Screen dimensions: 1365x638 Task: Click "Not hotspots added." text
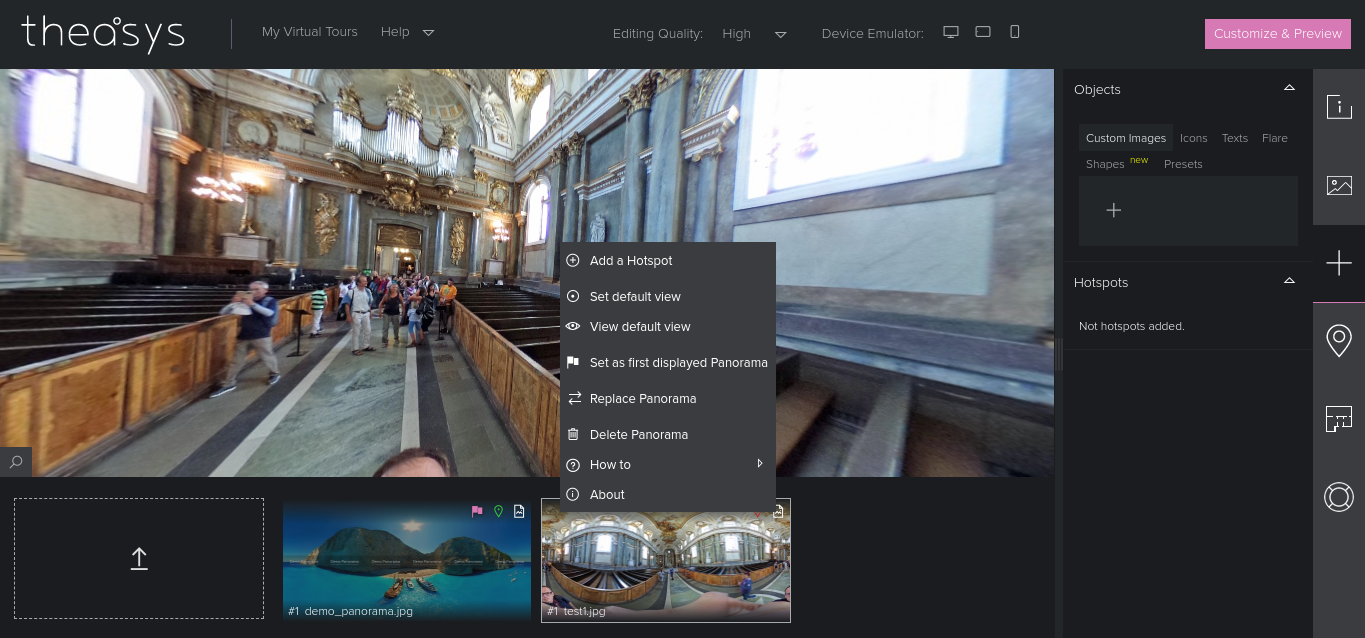tap(1131, 326)
